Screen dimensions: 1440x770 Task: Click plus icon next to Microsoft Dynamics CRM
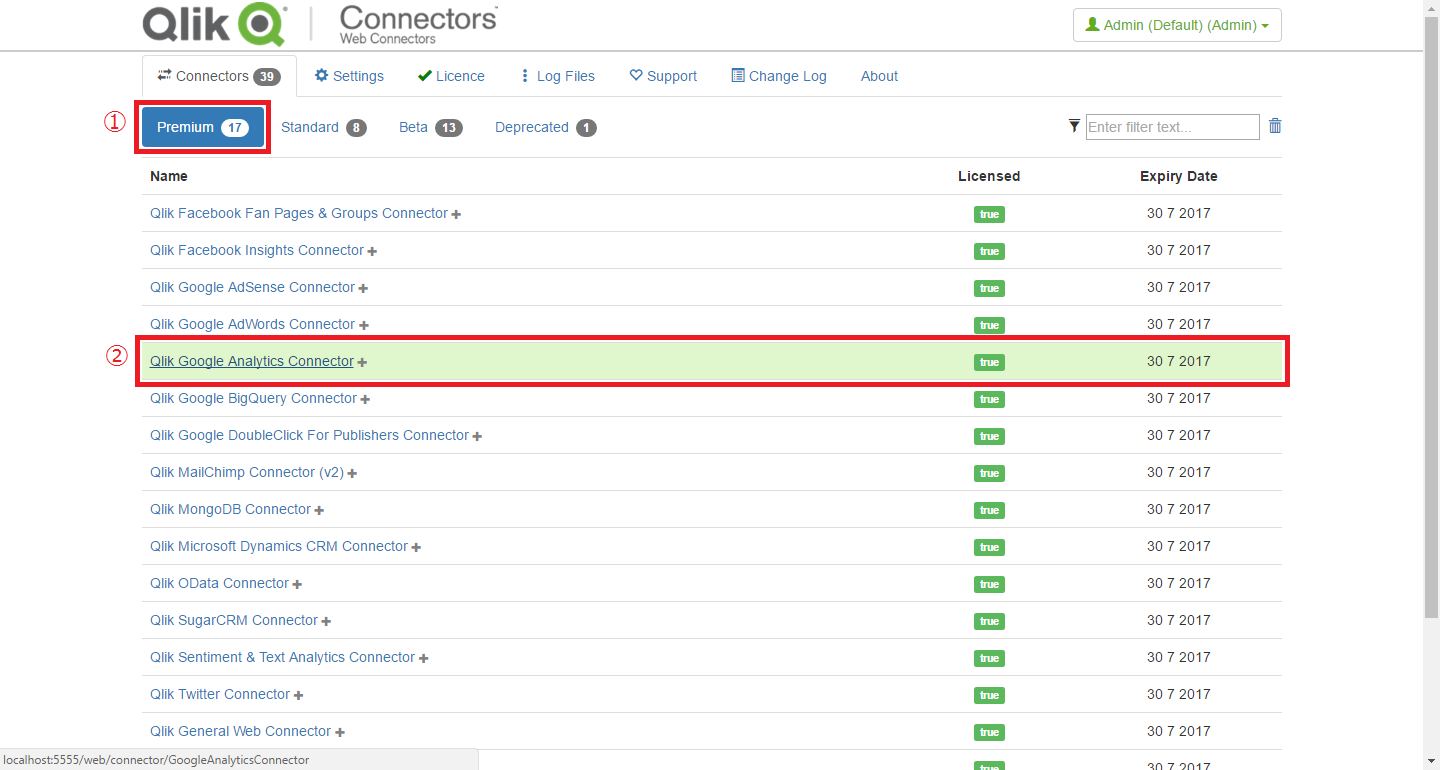pyautogui.click(x=416, y=548)
